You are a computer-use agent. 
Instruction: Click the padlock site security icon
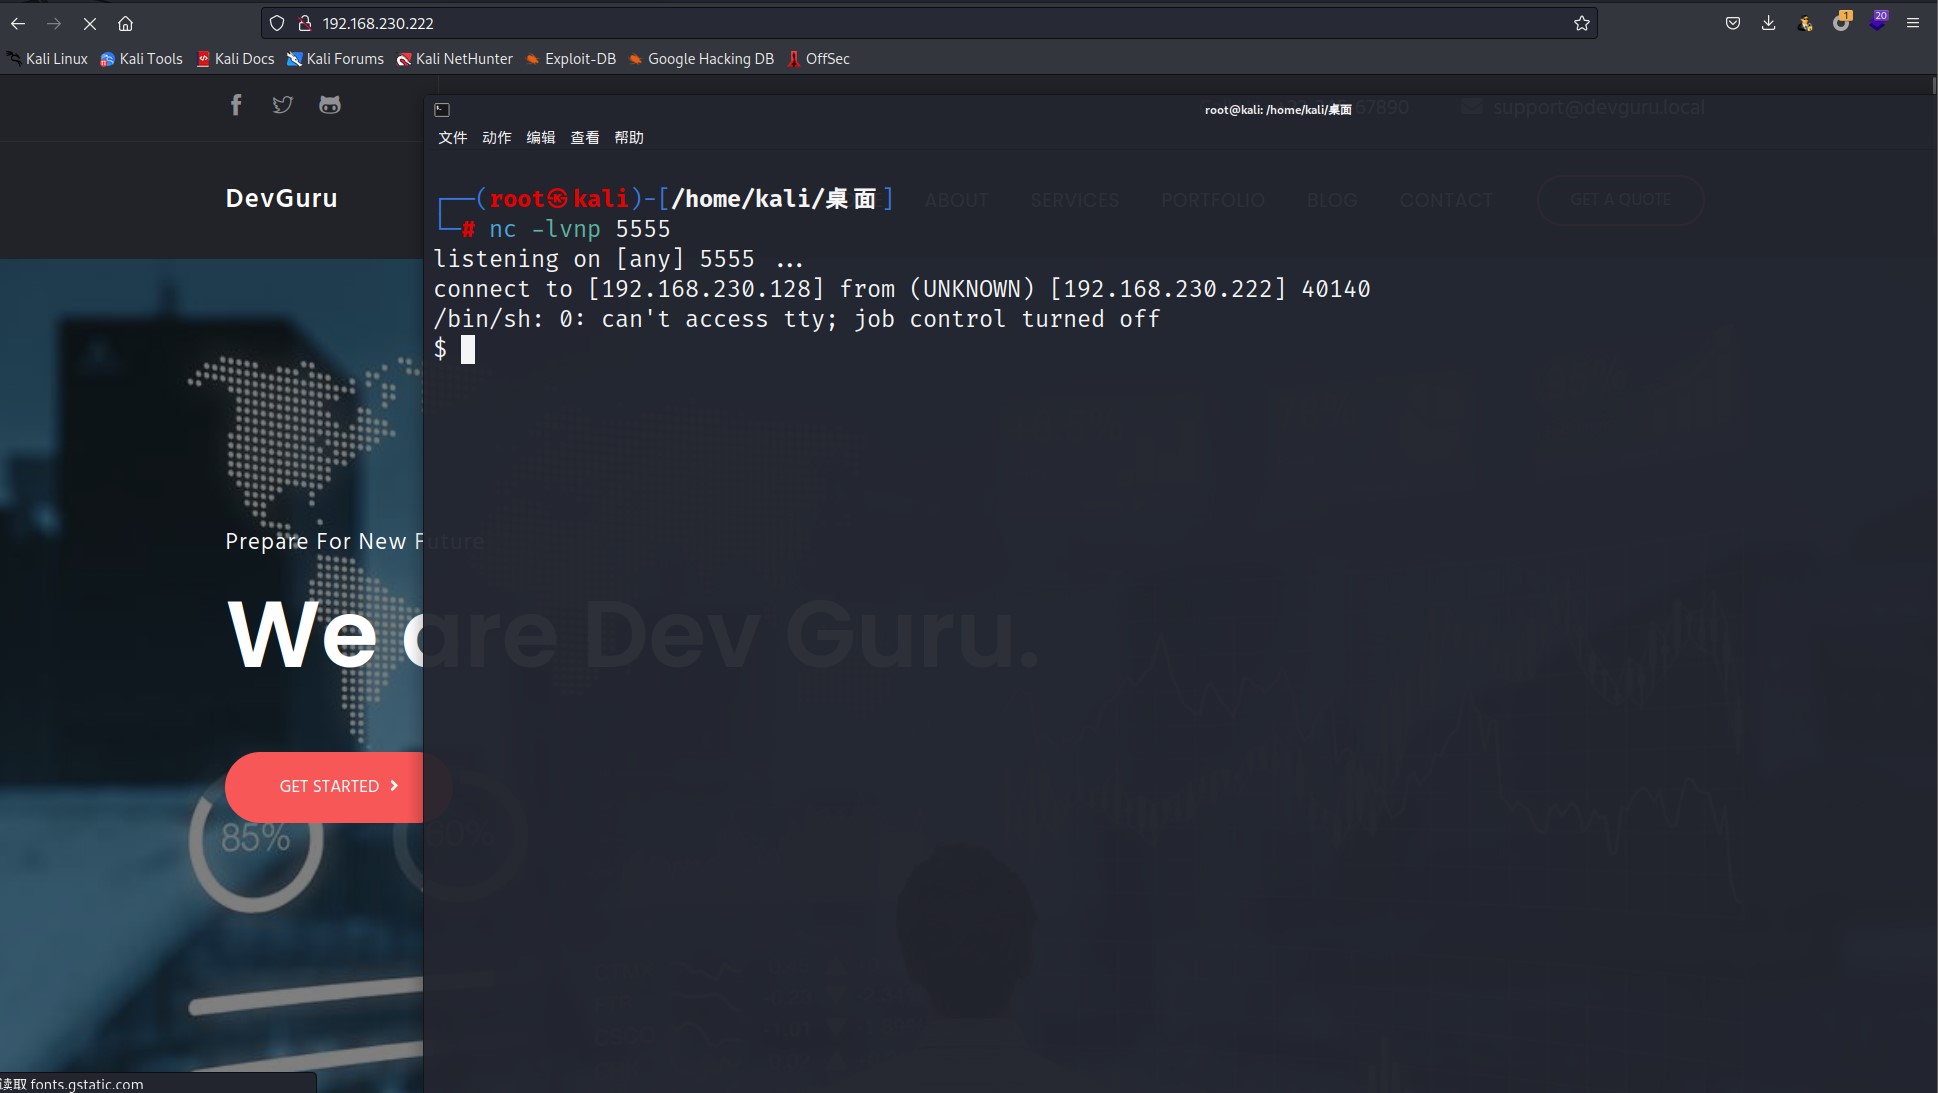305,23
